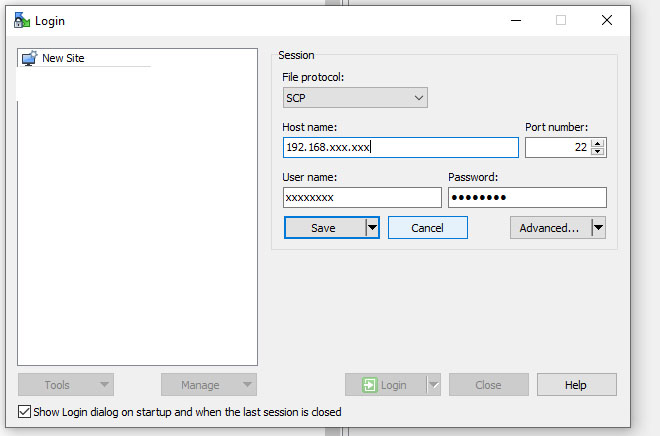The image size is (660, 436).
Task: Click the Cancel button
Action: [x=428, y=228]
